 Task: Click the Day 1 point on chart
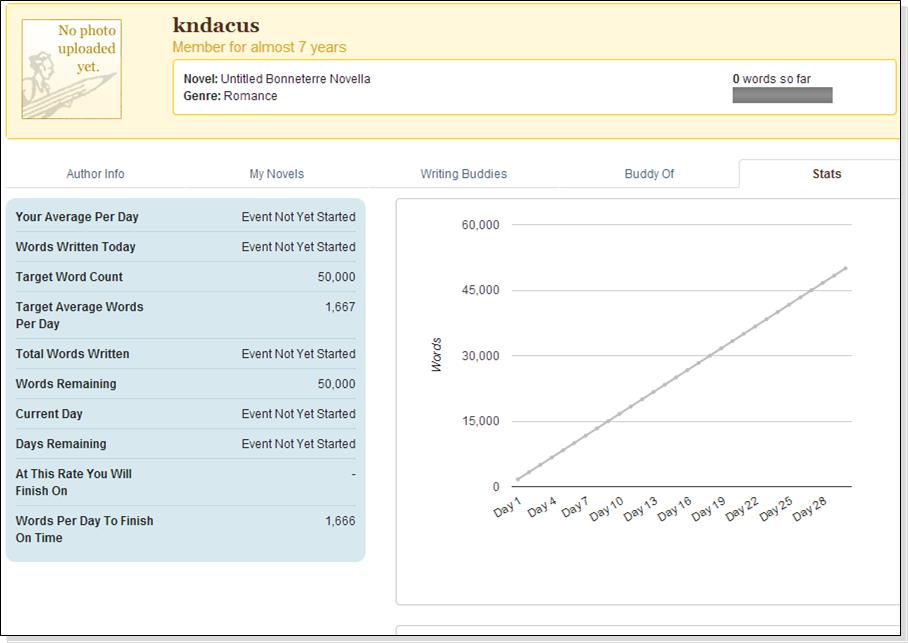(x=517, y=480)
